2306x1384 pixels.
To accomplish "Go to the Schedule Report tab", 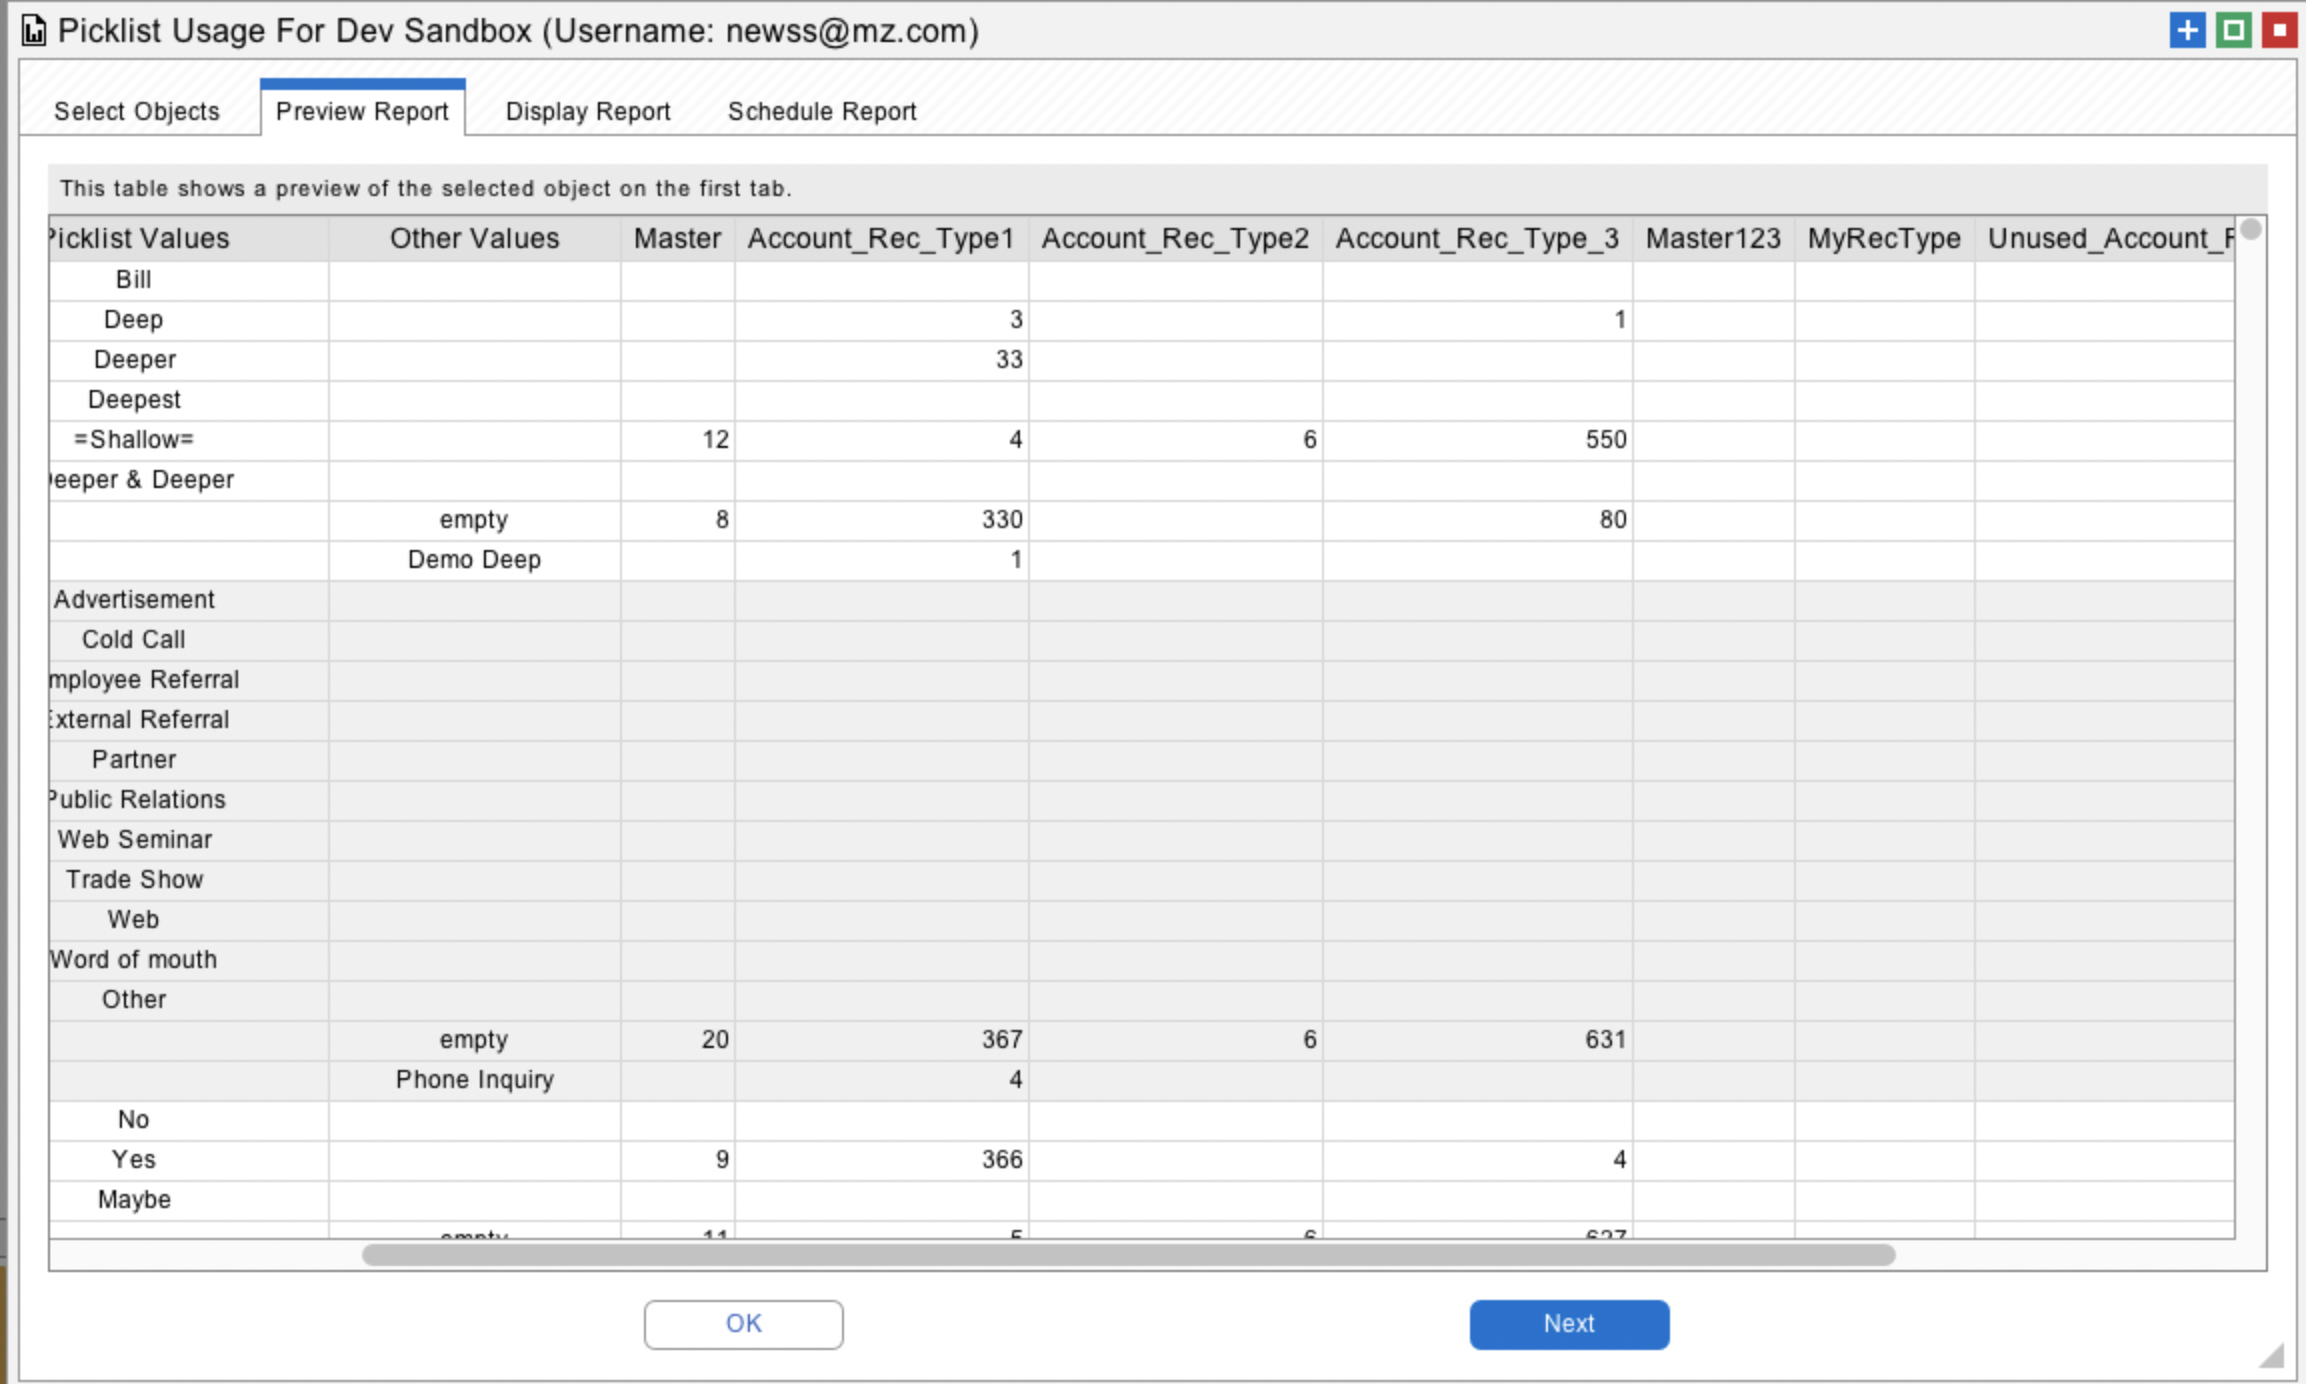I will (x=821, y=111).
